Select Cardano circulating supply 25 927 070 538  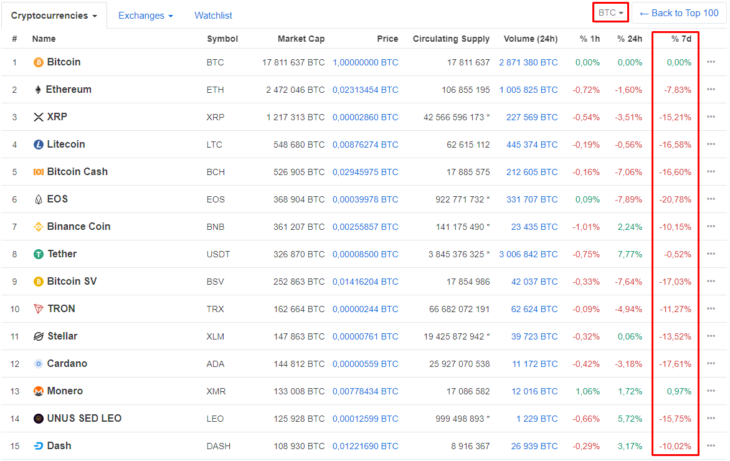tap(459, 364)
